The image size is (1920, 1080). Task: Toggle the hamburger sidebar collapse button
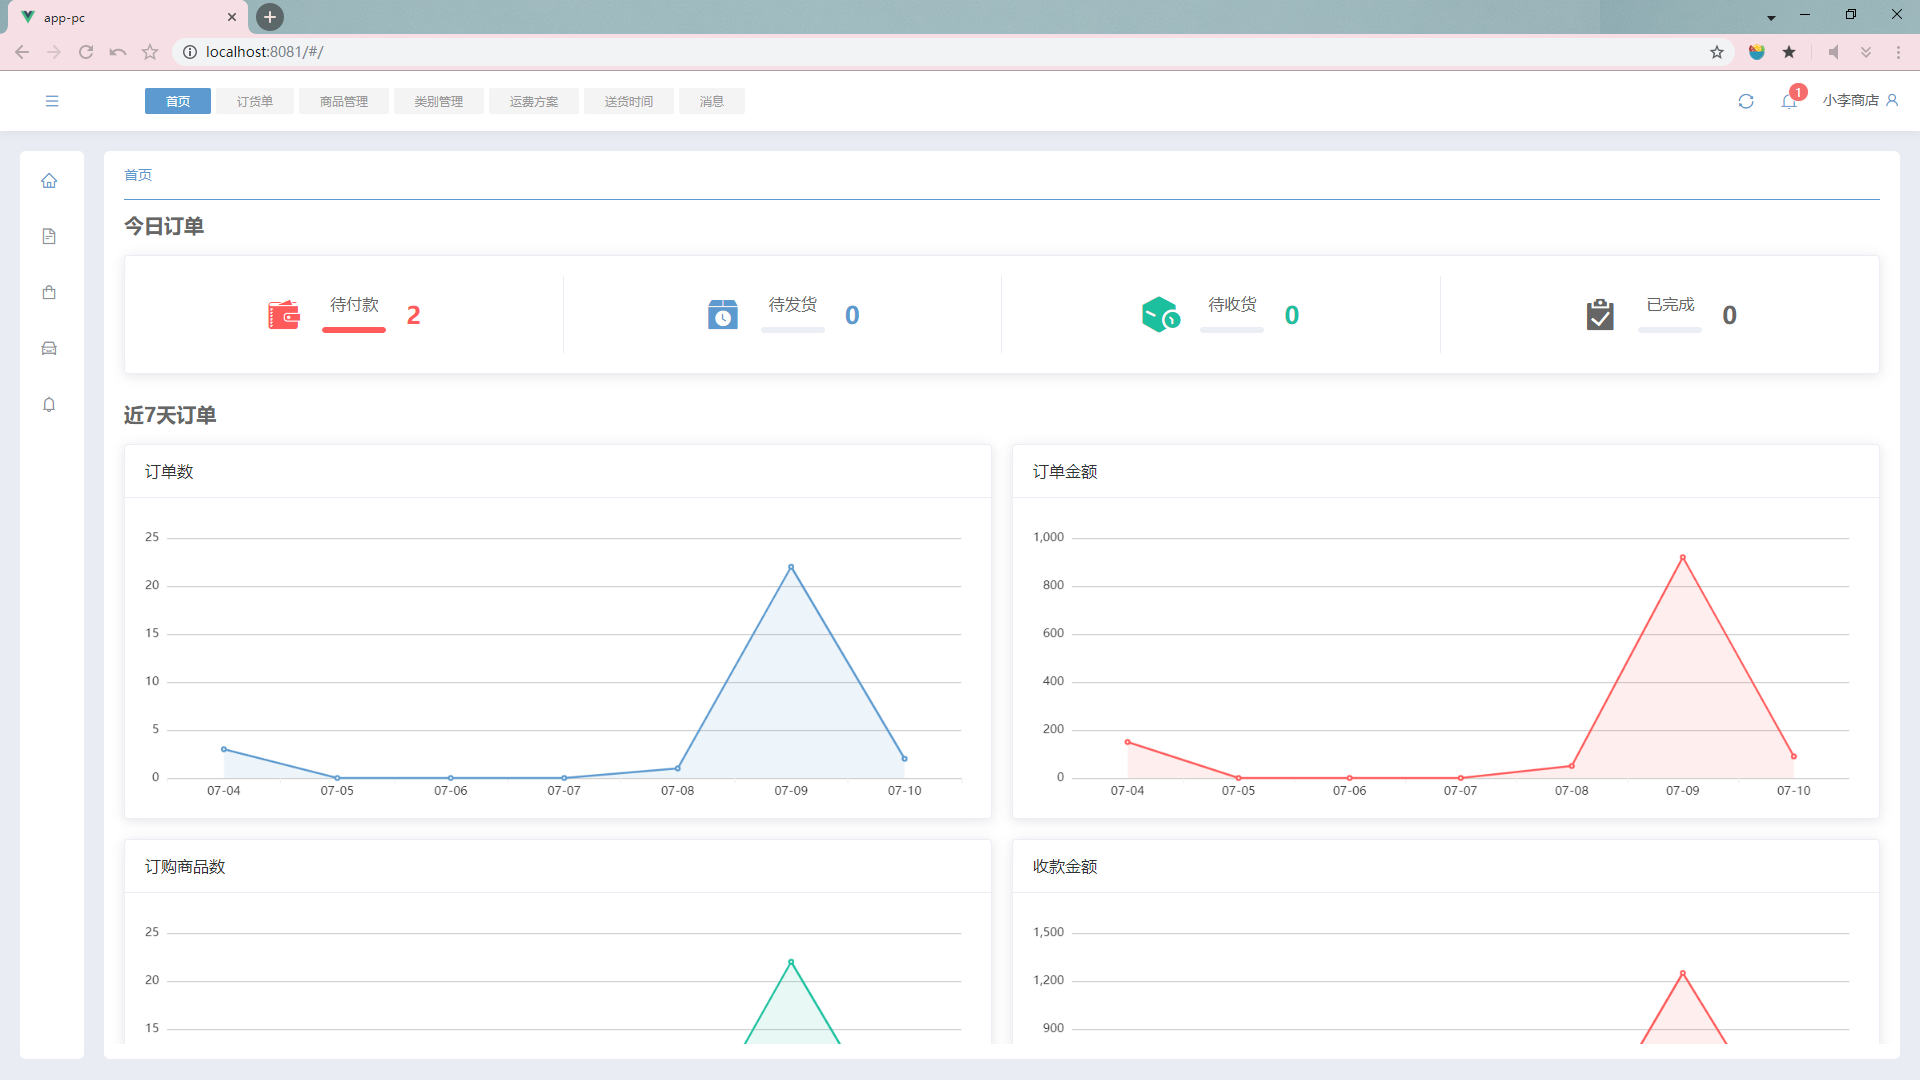52,101
